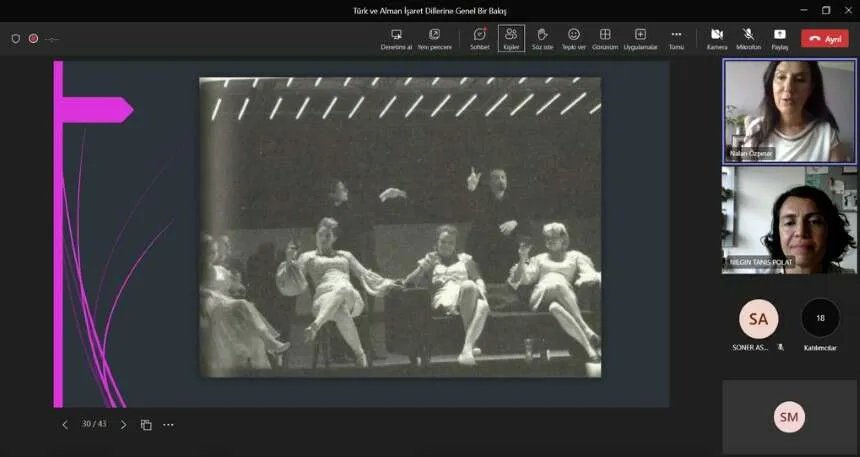
Task: Raise hand with 'Söz iste'
Action: pos(542,35)
